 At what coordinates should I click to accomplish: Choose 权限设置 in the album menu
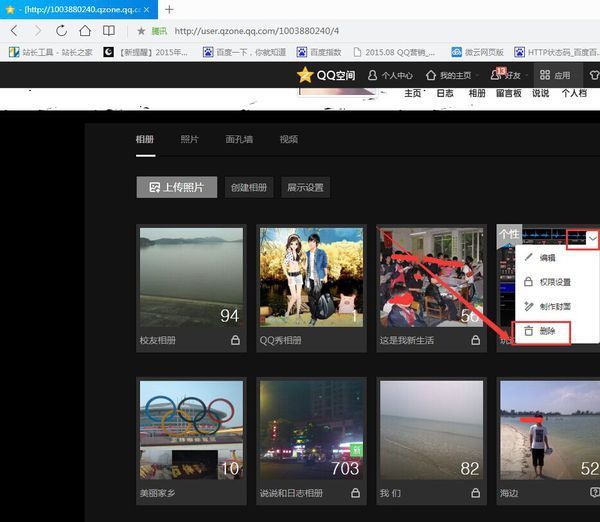tap(554, 282)
